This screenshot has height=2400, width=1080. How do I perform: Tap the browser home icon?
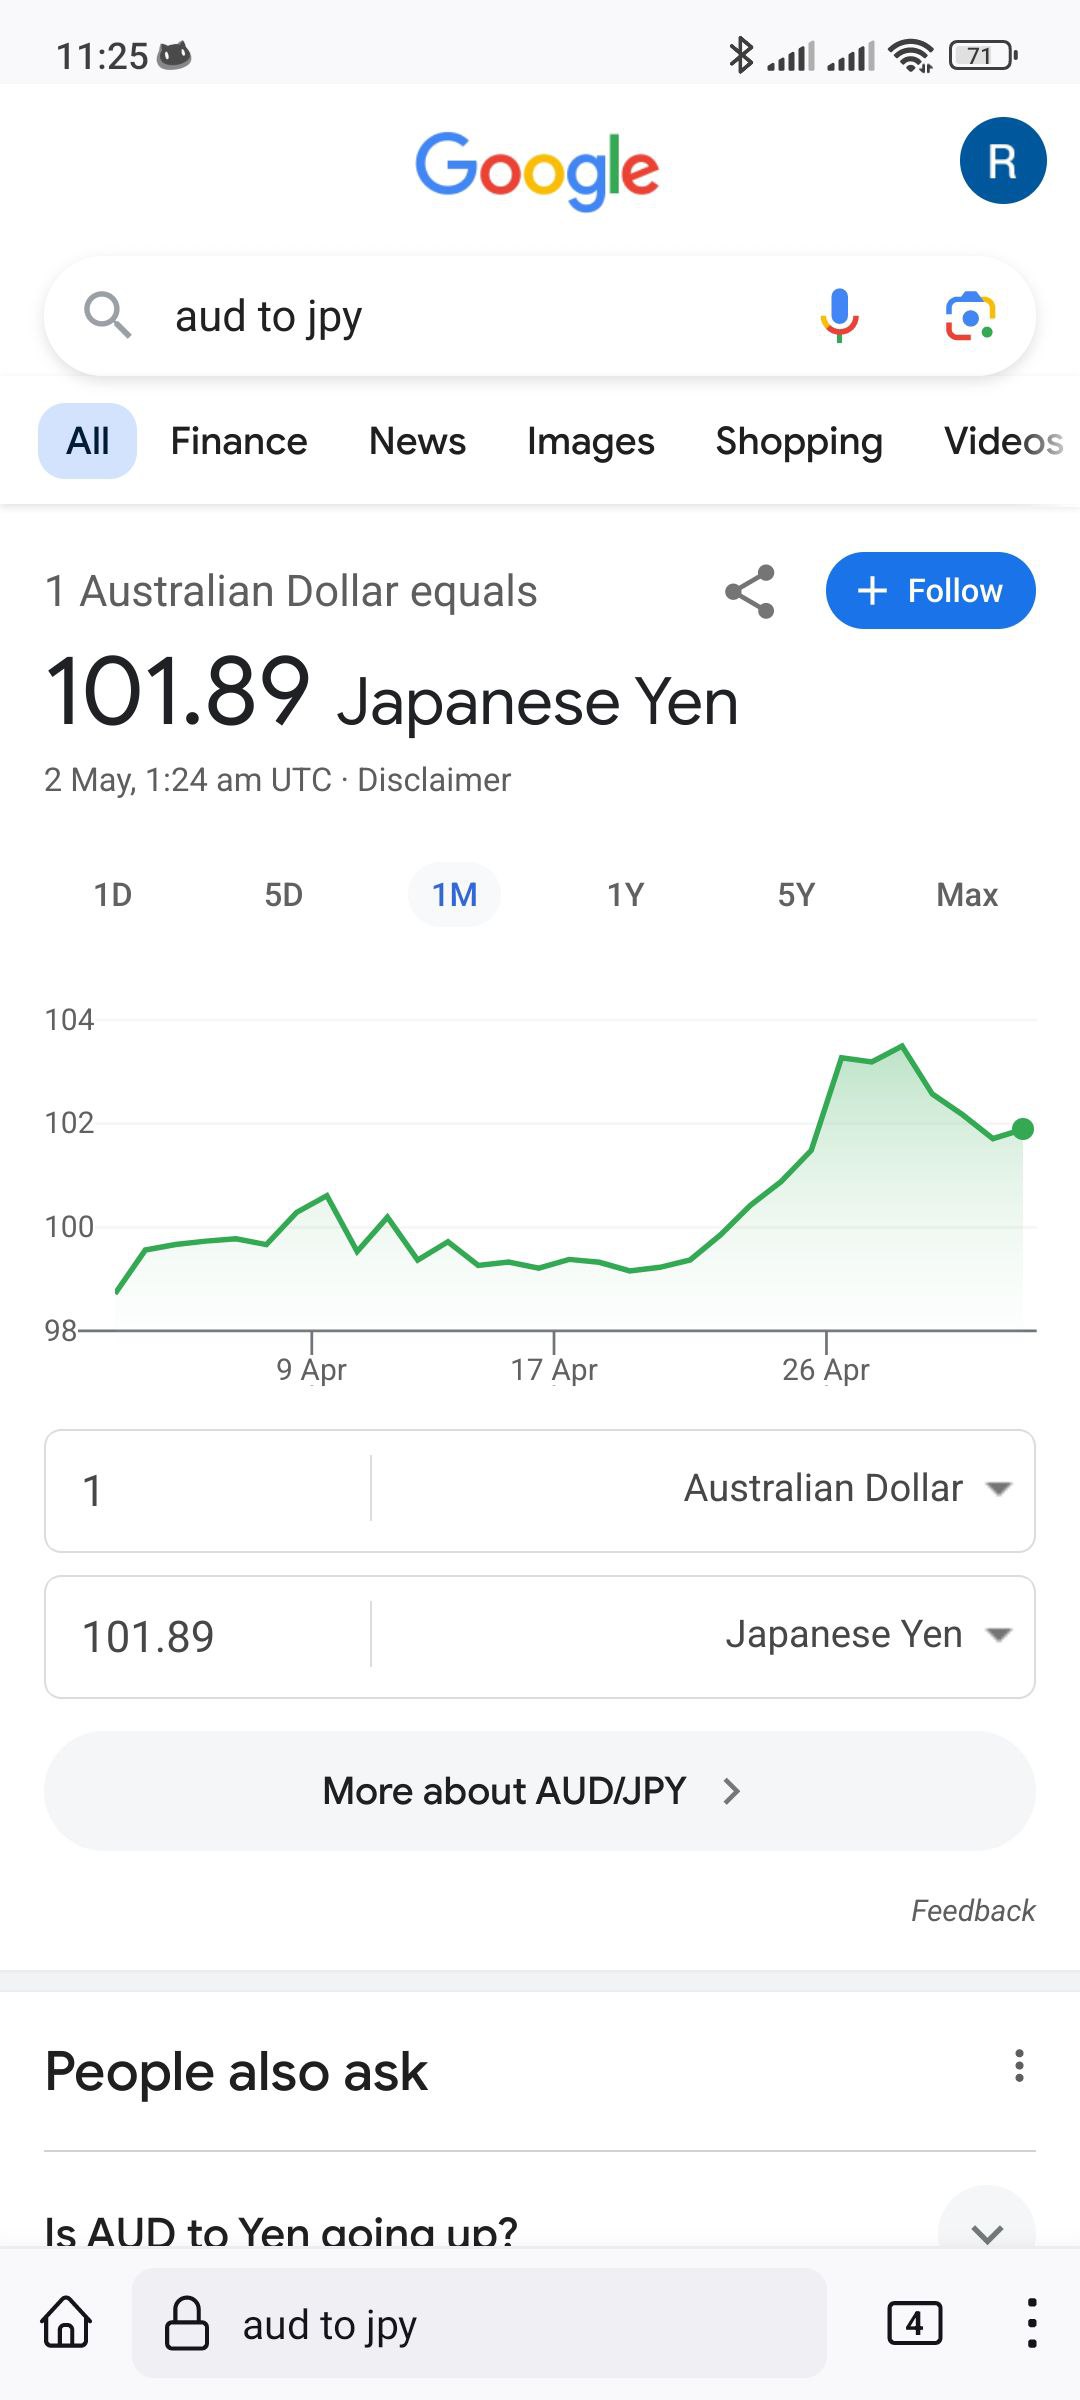click(x=66, y=2322)
